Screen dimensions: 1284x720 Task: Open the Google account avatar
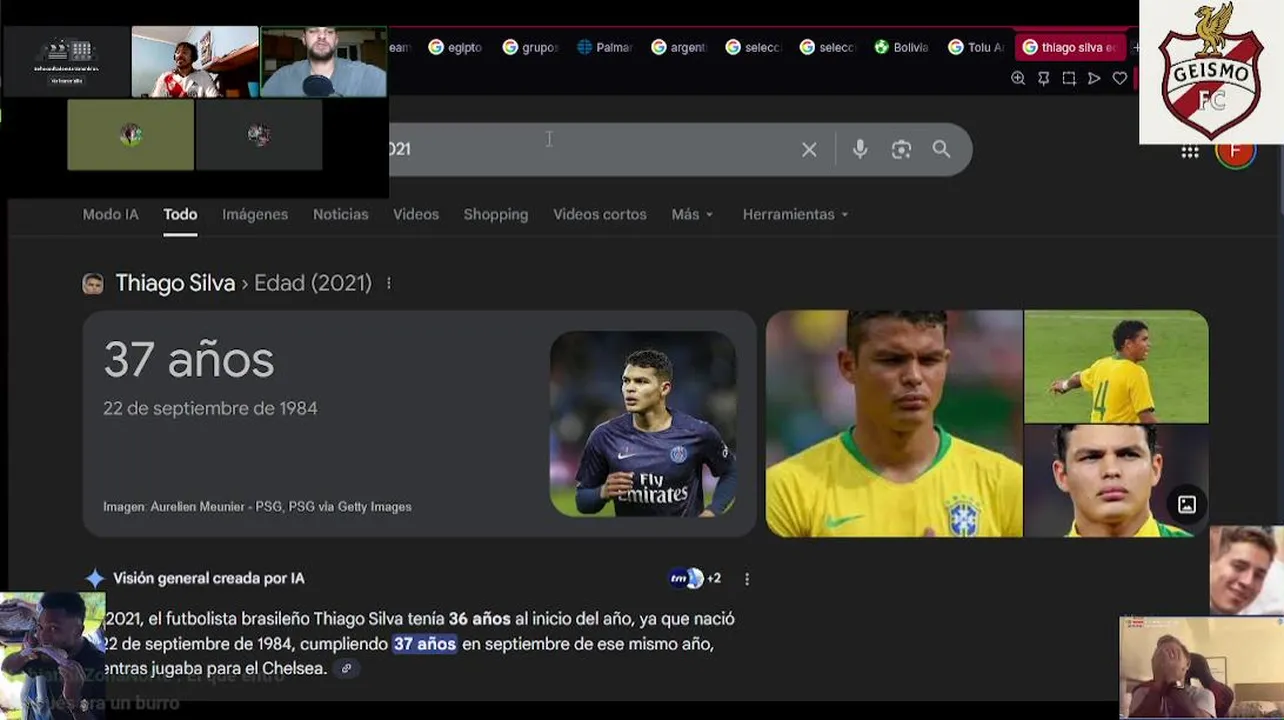(x=1235, y=153)
